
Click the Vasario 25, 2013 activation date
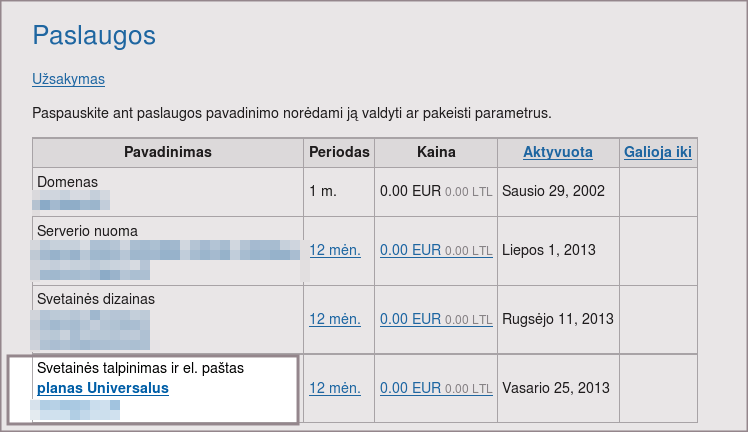pos(556,388)
